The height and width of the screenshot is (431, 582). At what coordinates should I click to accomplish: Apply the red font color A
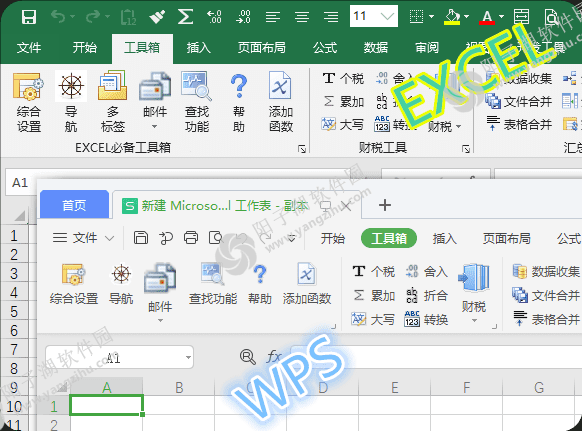(x=487, y=17)
